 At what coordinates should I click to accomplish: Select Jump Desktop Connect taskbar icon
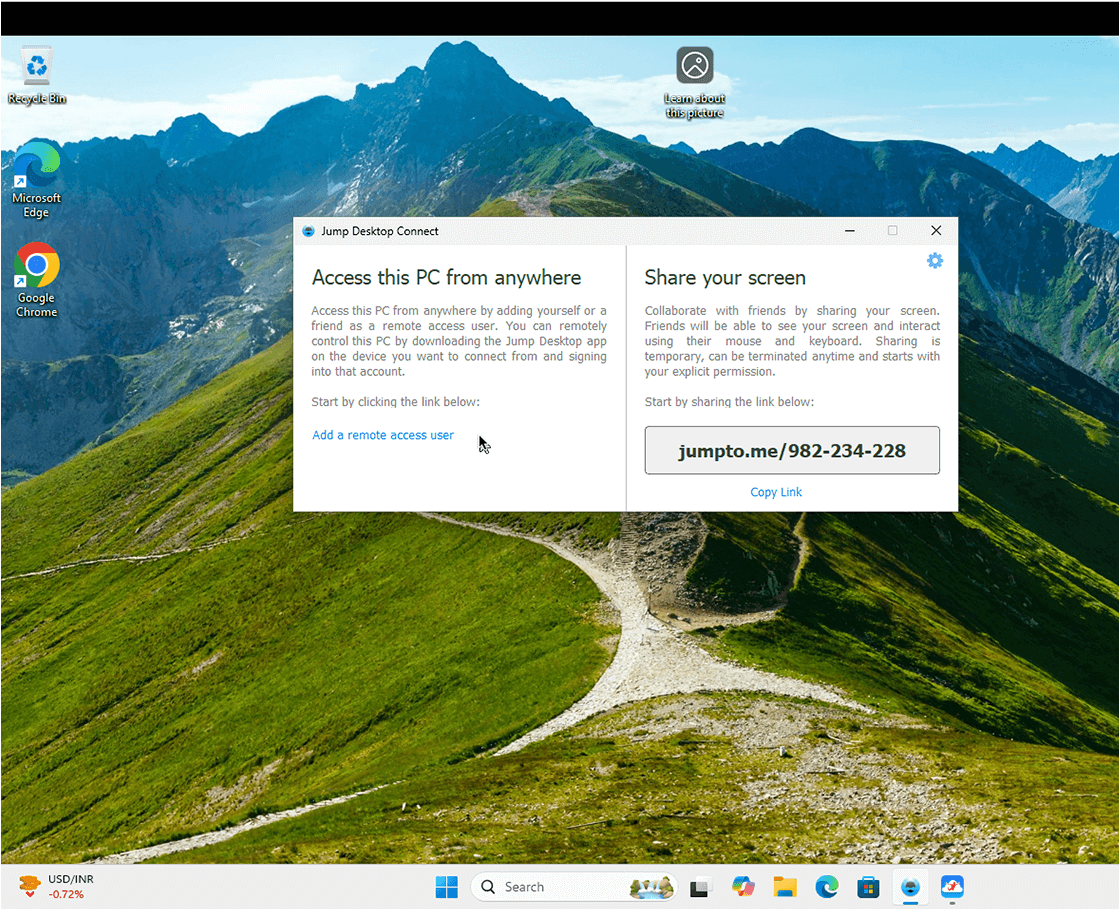point(910,887)
